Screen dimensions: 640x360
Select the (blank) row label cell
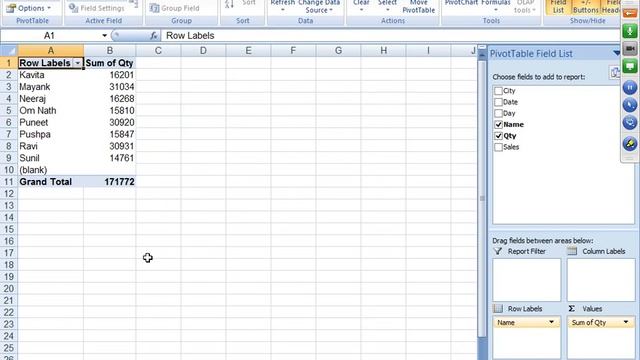coord(51,170)
